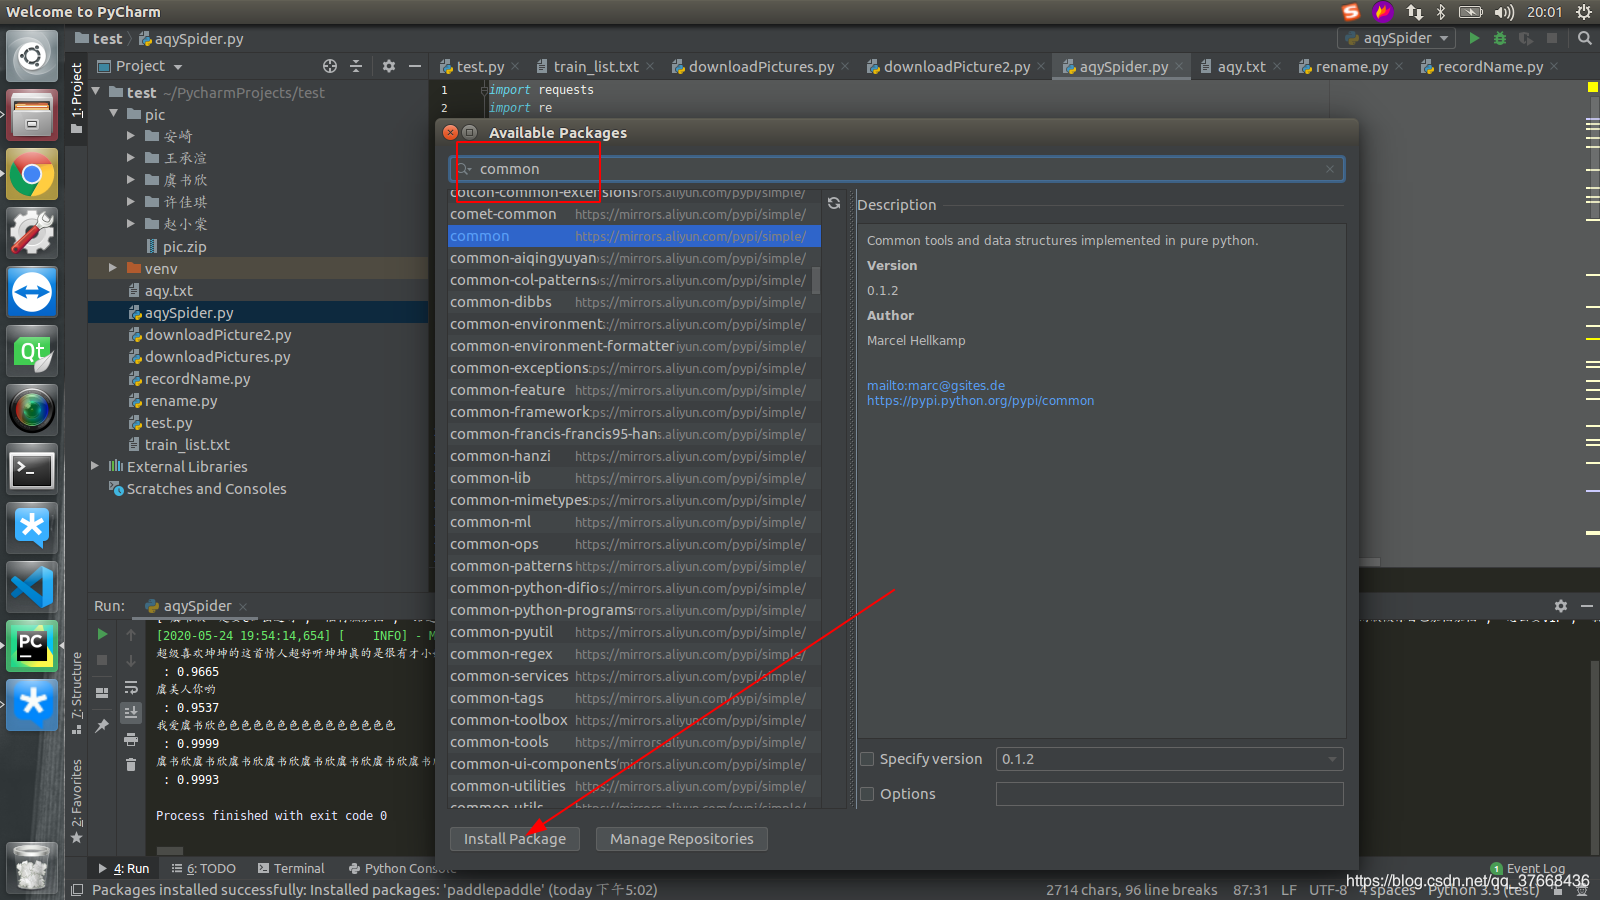Image resolution: width=1600 pixels, height=900 pixels.
Task: Click the Run button in top toolbar
Action: 1474,38
